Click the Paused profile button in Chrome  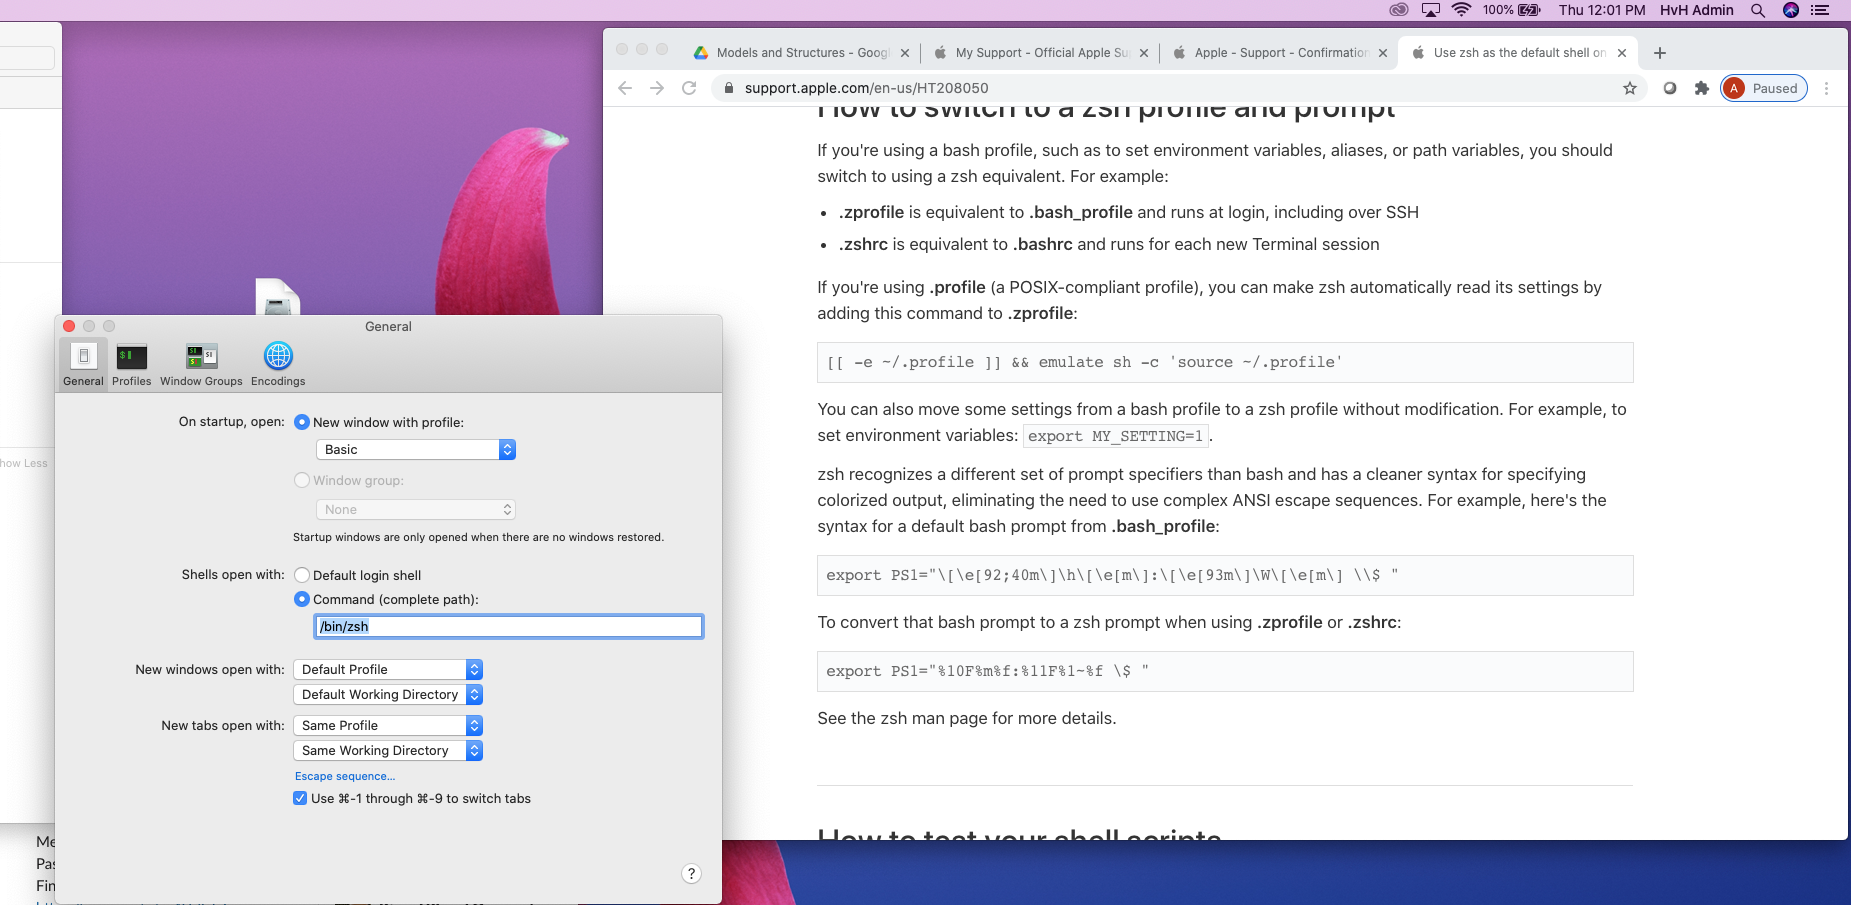[x=1764, y=88]
